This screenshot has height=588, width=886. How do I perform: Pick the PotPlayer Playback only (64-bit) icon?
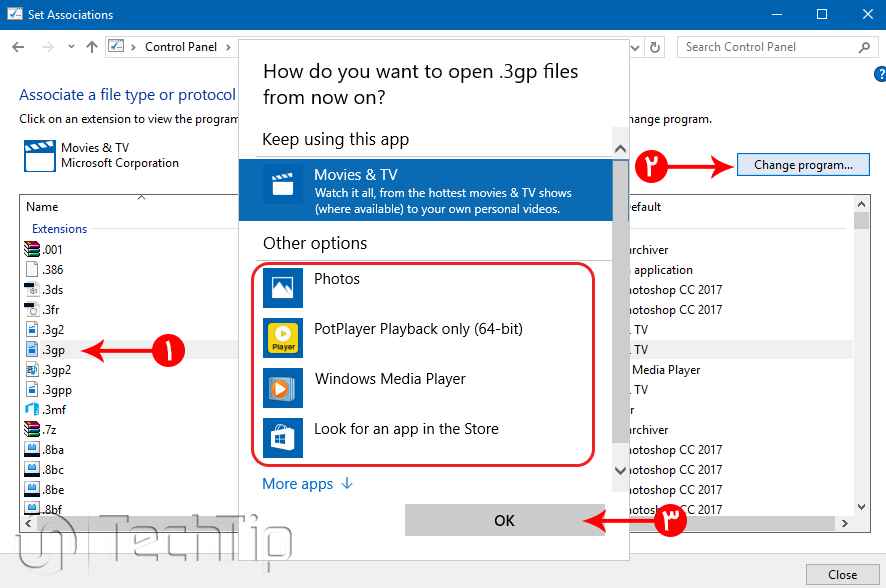tap(283, 338)
